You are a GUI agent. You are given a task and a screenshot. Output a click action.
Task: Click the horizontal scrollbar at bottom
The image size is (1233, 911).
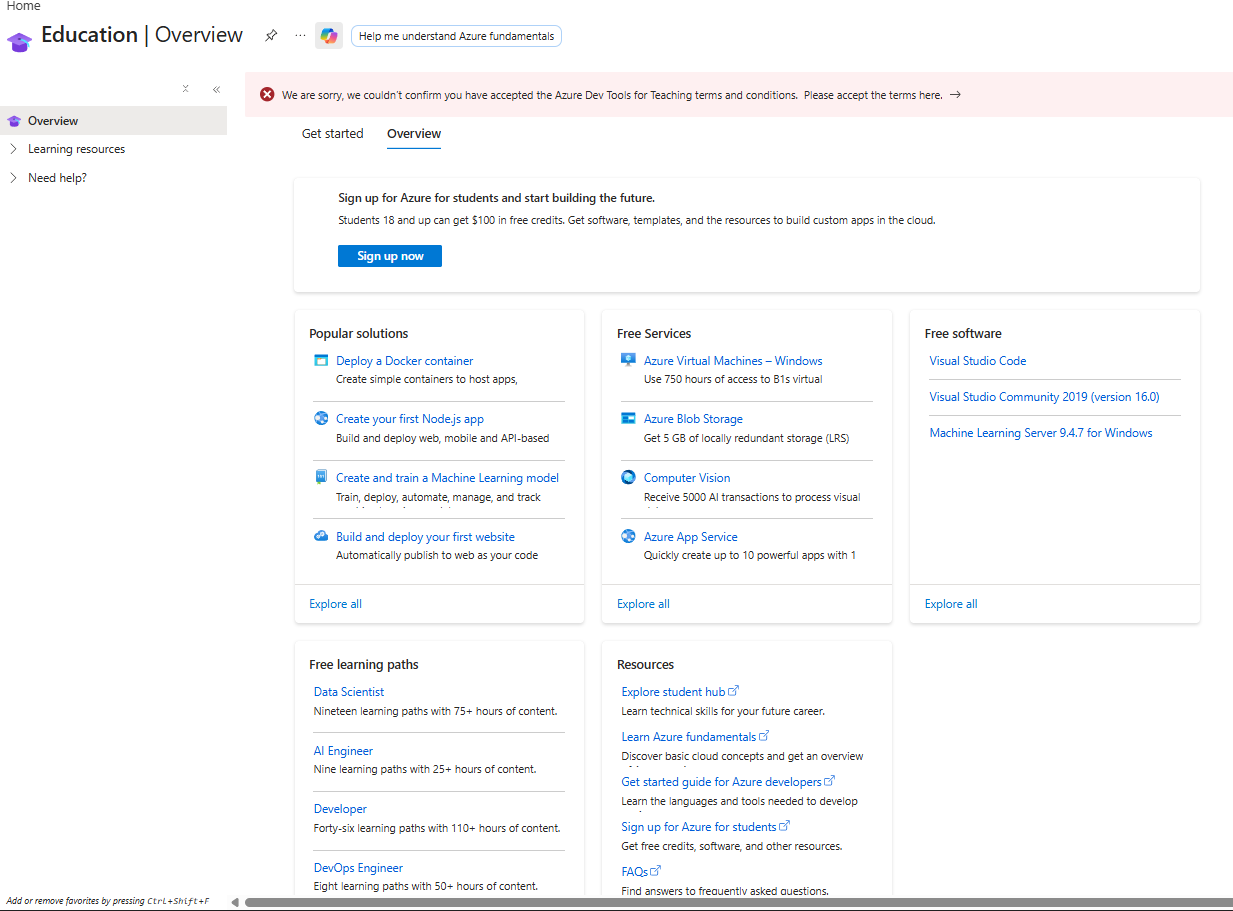(x=739, y=902)
